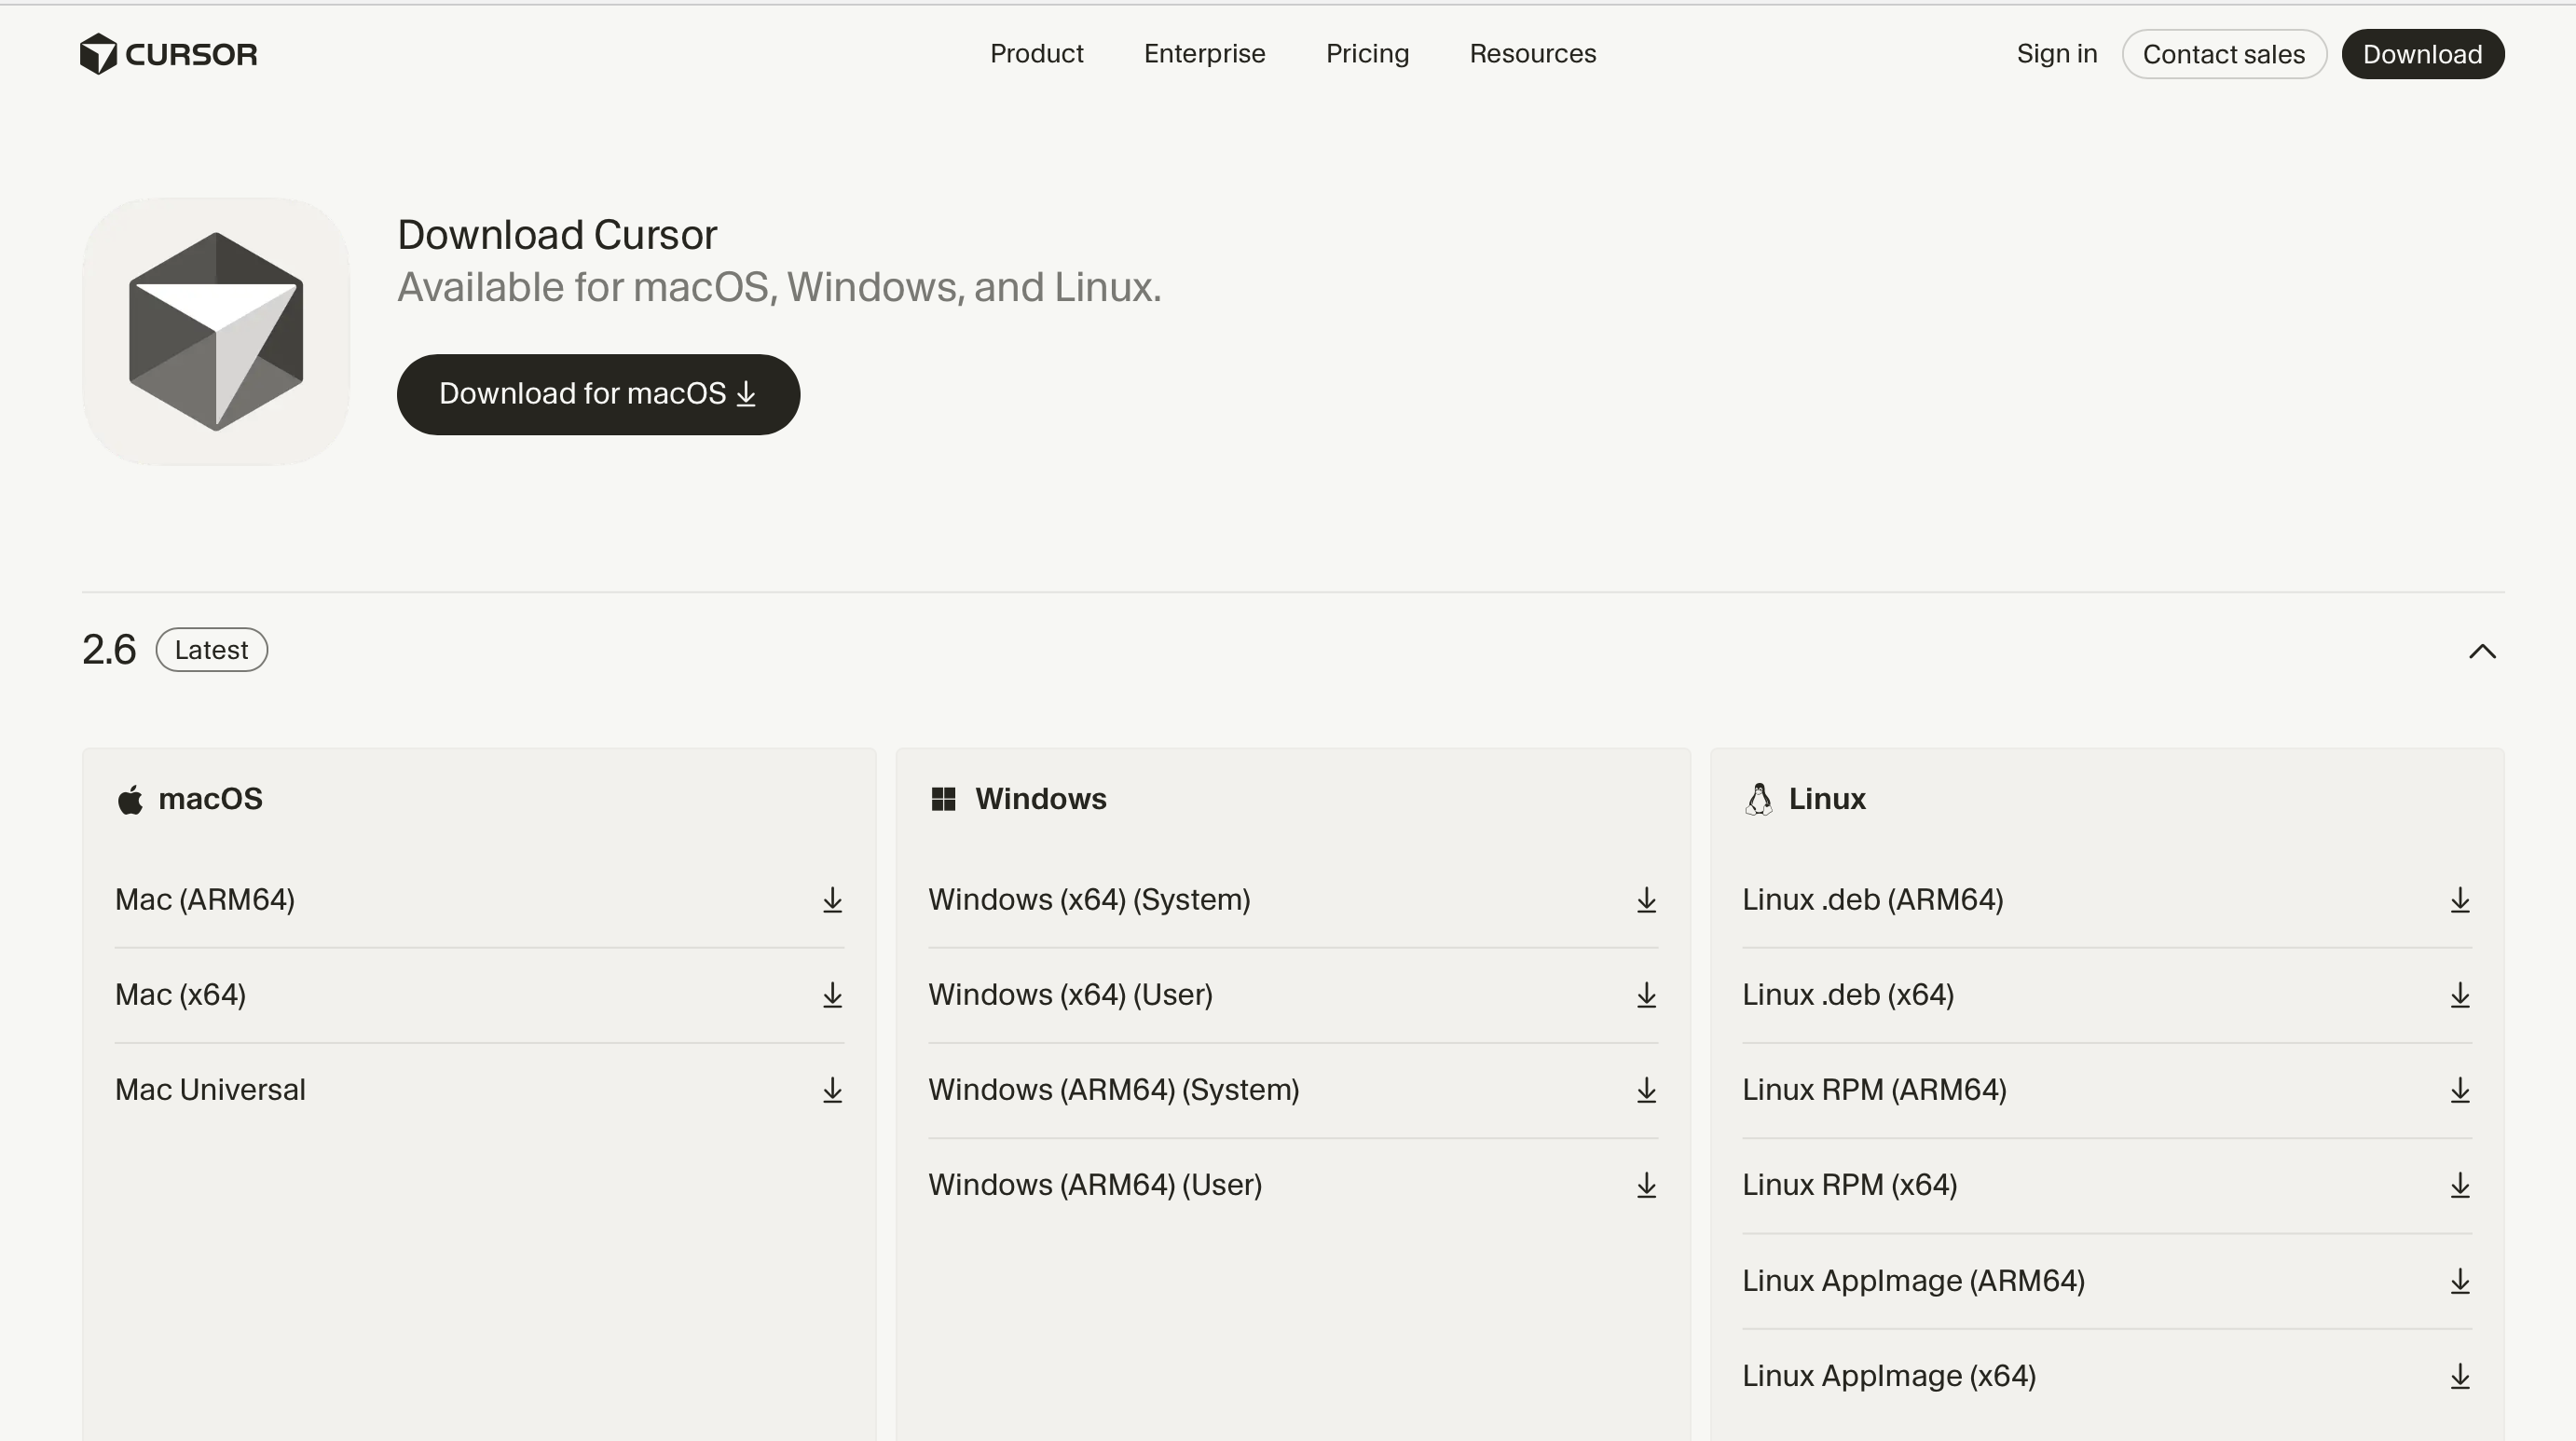Click the Contact sales button

[x=2223, y=54]
